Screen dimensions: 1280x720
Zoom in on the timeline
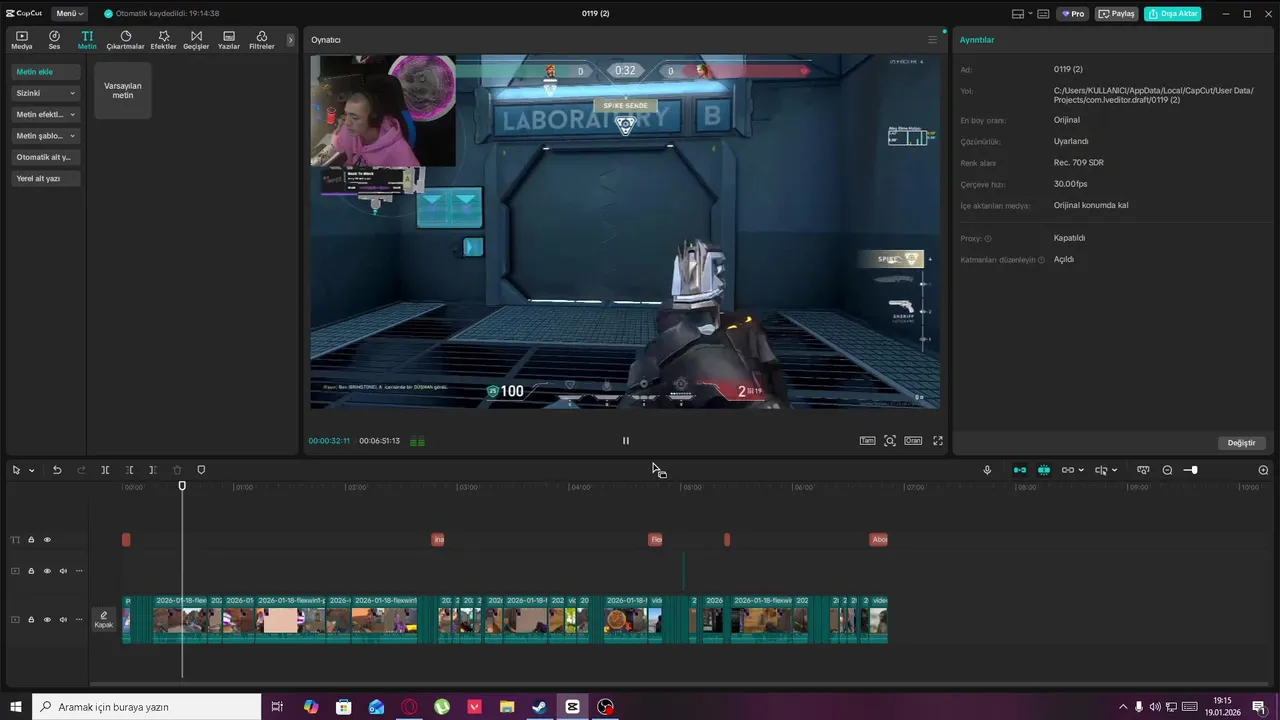point(1263,470)
